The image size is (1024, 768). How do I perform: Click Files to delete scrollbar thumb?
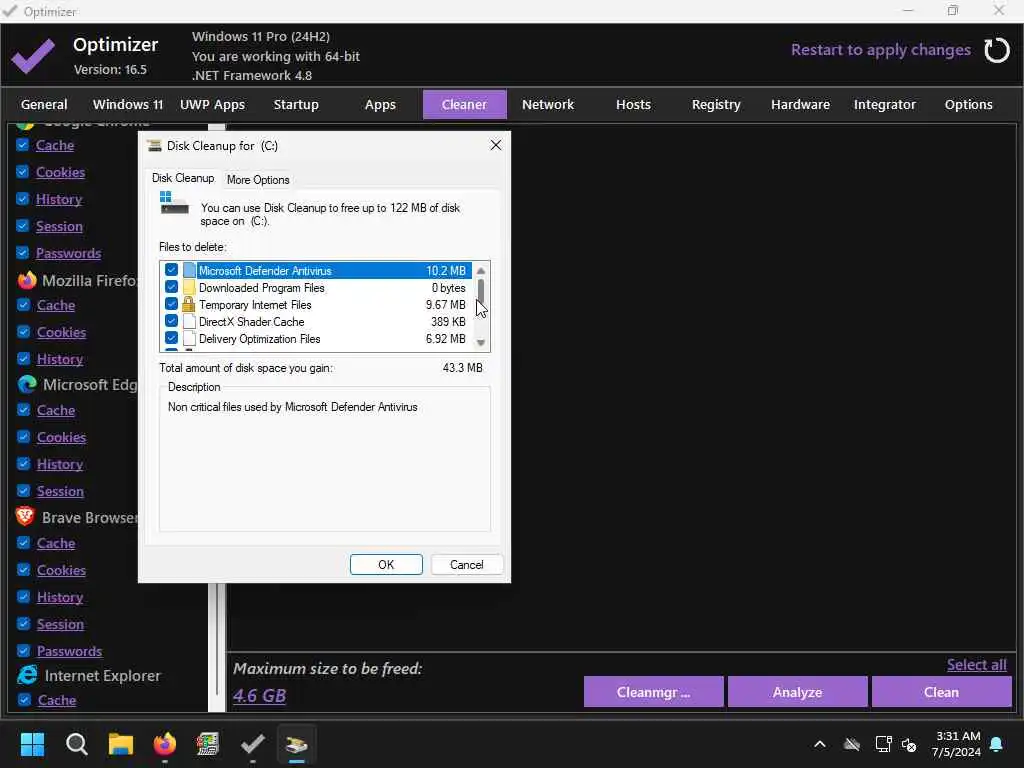tap(481, 291)
